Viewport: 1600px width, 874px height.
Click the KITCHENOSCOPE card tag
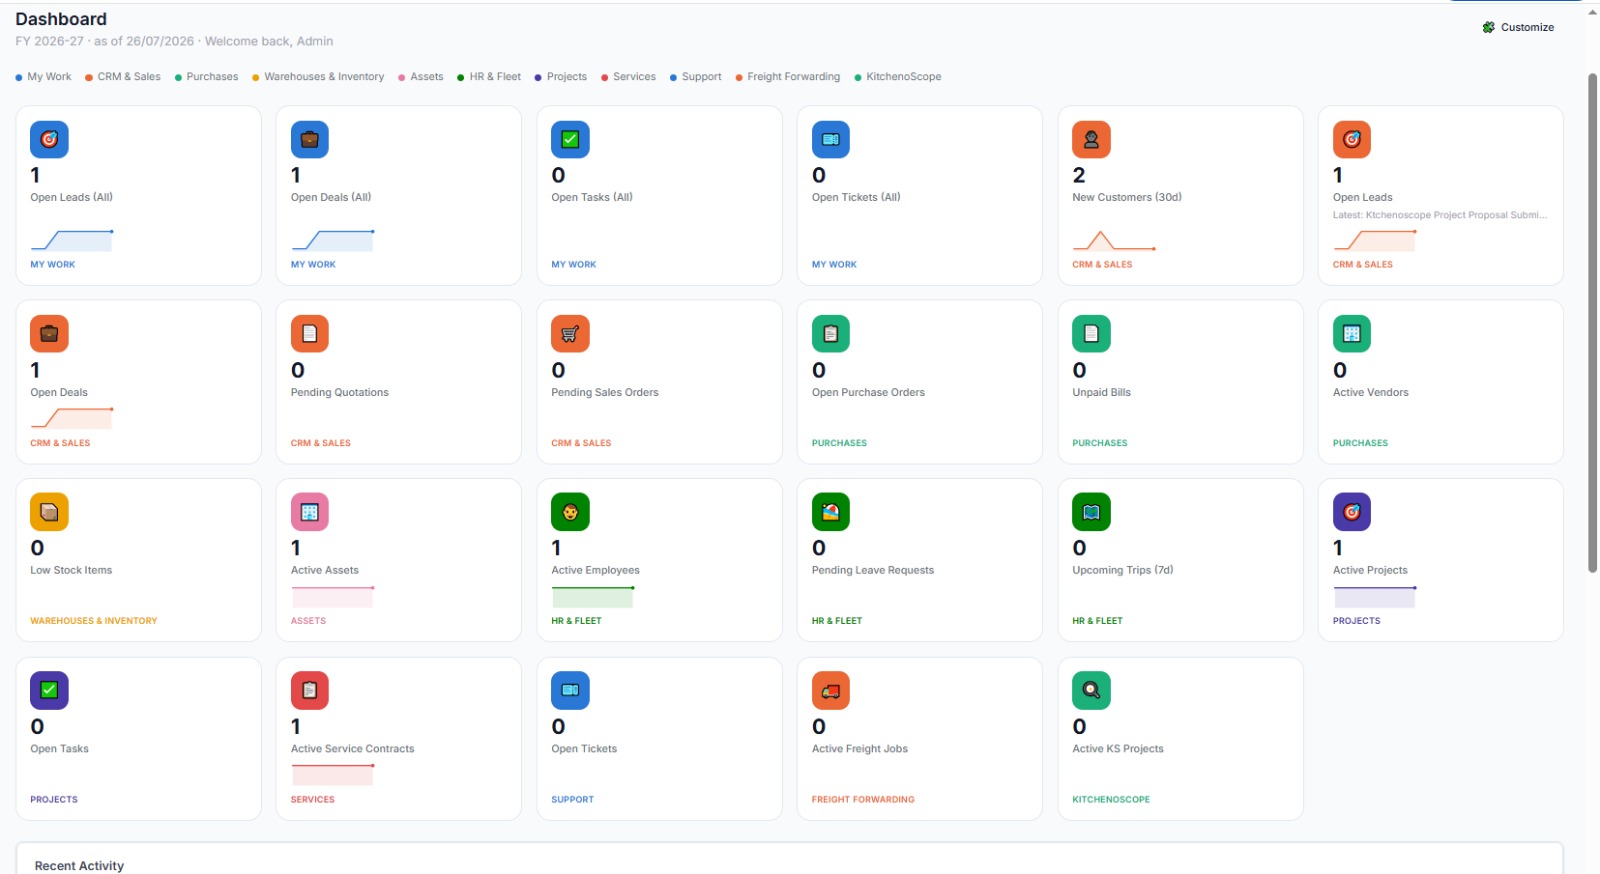pos(1111,800)
